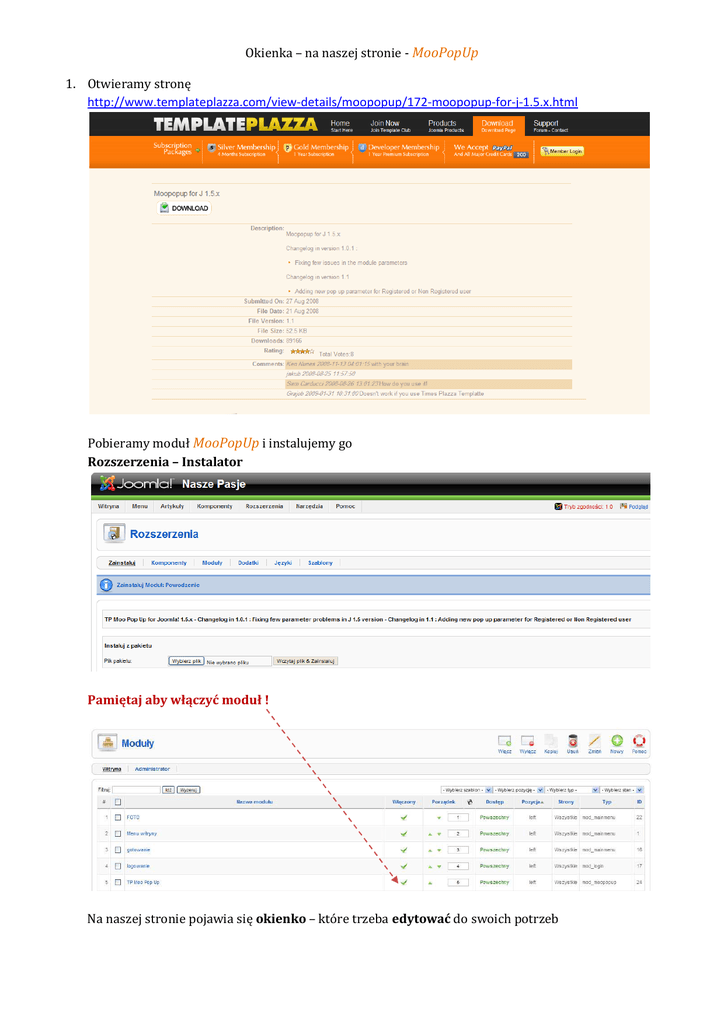Click the Wyłącz (disable) toolbar icon
The image size is (724, 1024).
click(x=527, y=742)
